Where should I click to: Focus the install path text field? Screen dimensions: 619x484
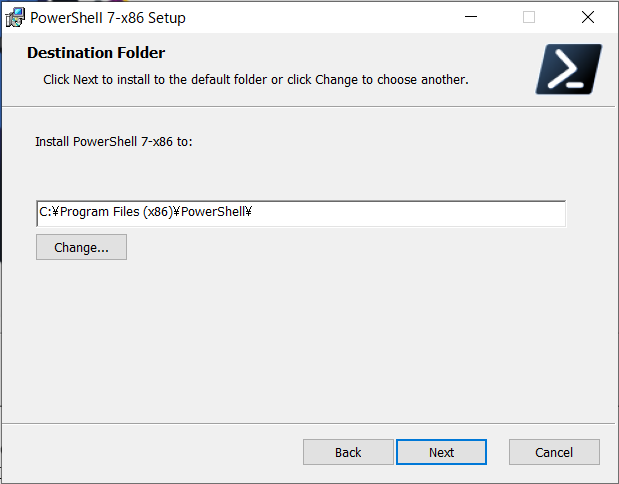(x=301, y=214)
